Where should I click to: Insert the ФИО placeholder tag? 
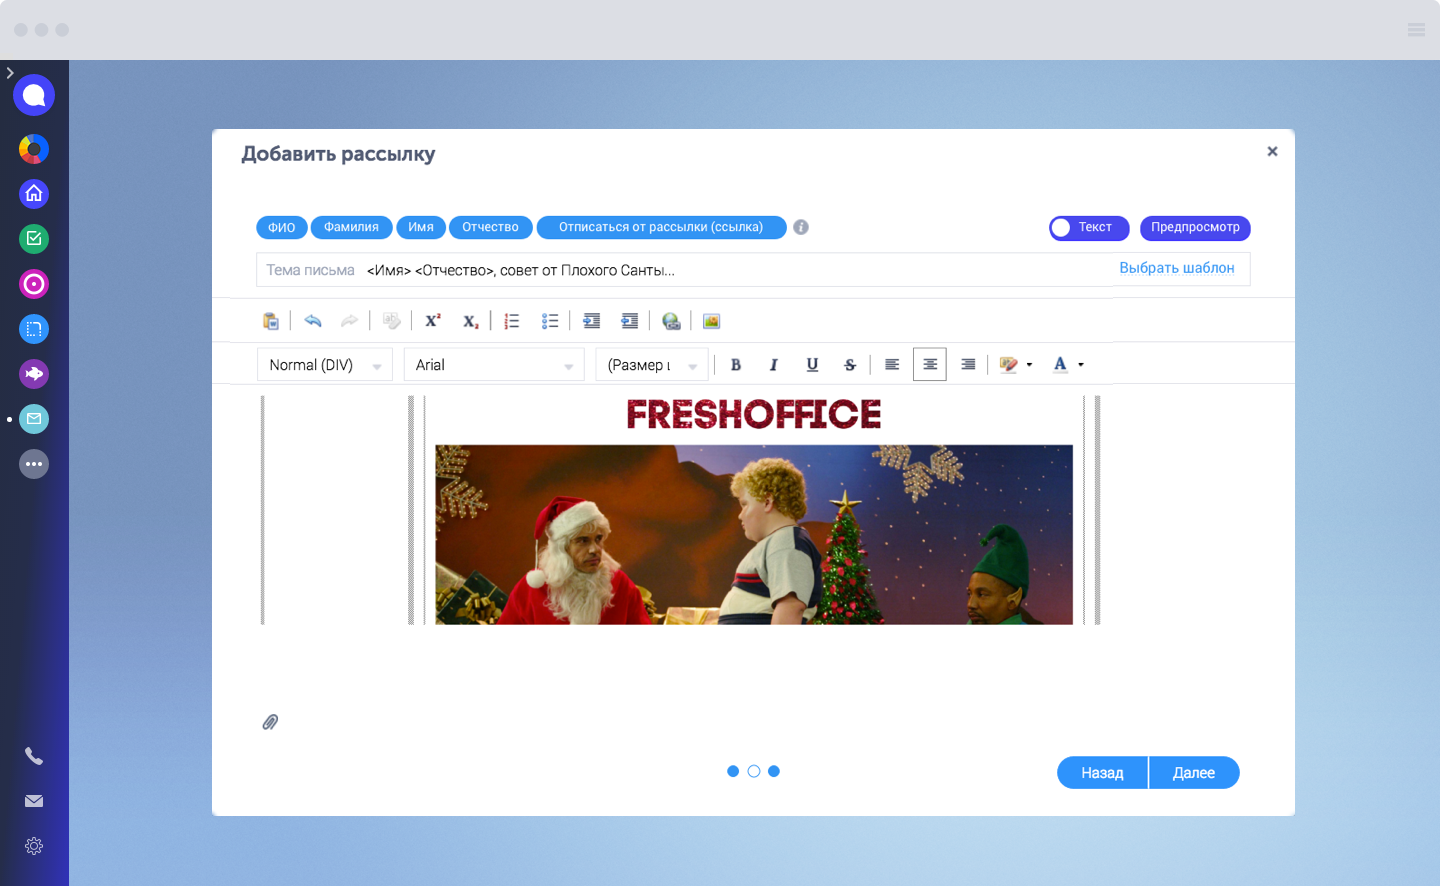click(x=282, y=228)
